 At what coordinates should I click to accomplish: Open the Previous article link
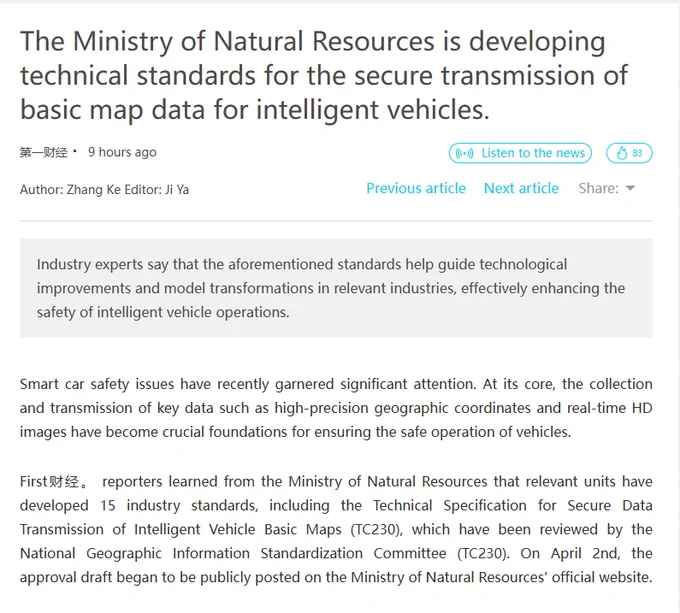point(416,188)
